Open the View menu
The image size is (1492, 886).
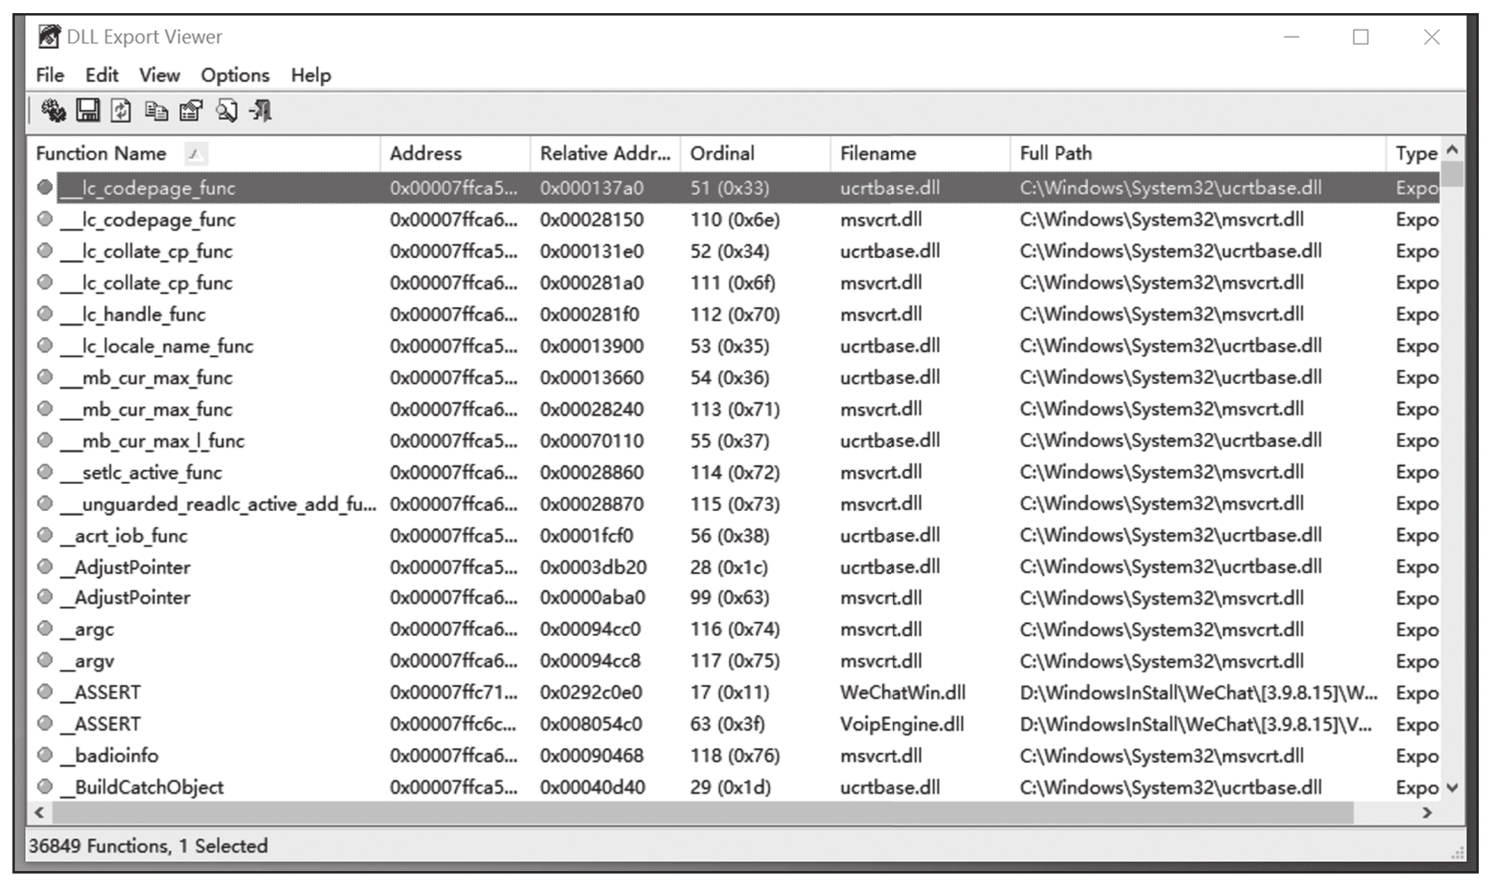(x=160, y=75)
